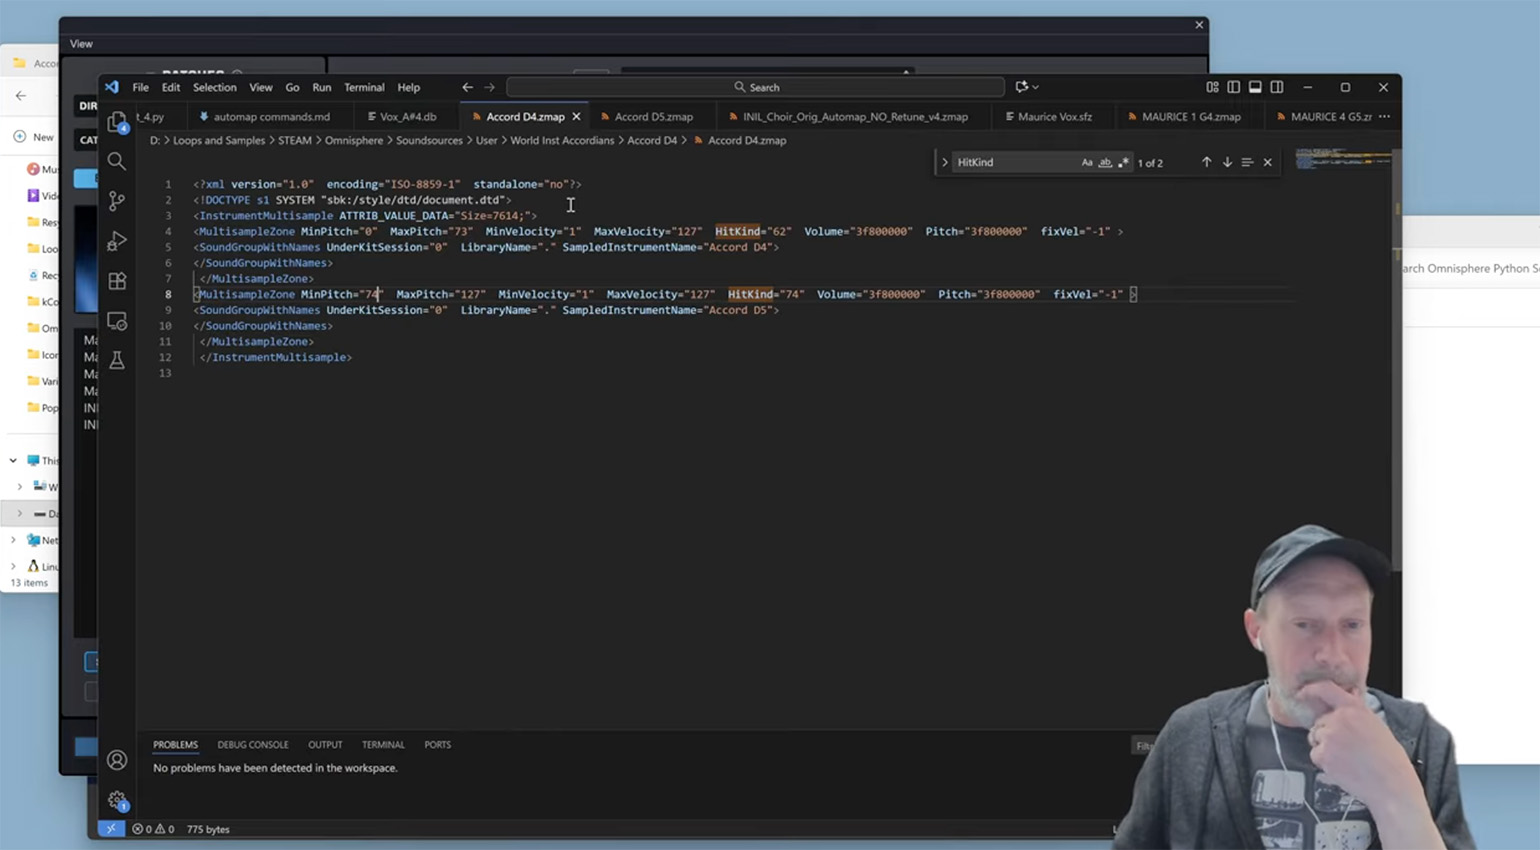1540x850 pixels.
Task: Switch to the Accord D5.zmap tab
Action: point(653,117)
